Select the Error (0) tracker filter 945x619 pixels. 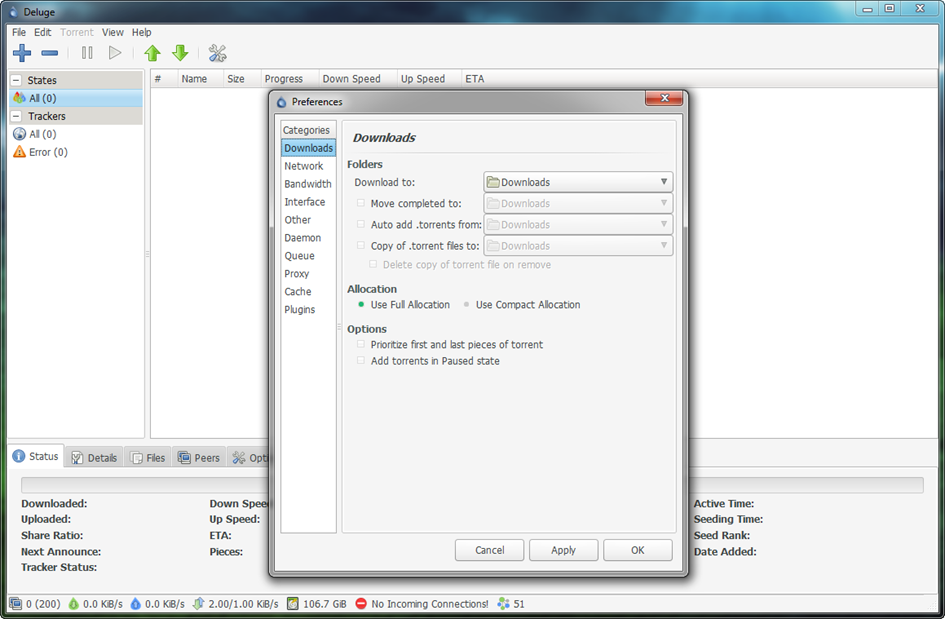click(76, 152)
